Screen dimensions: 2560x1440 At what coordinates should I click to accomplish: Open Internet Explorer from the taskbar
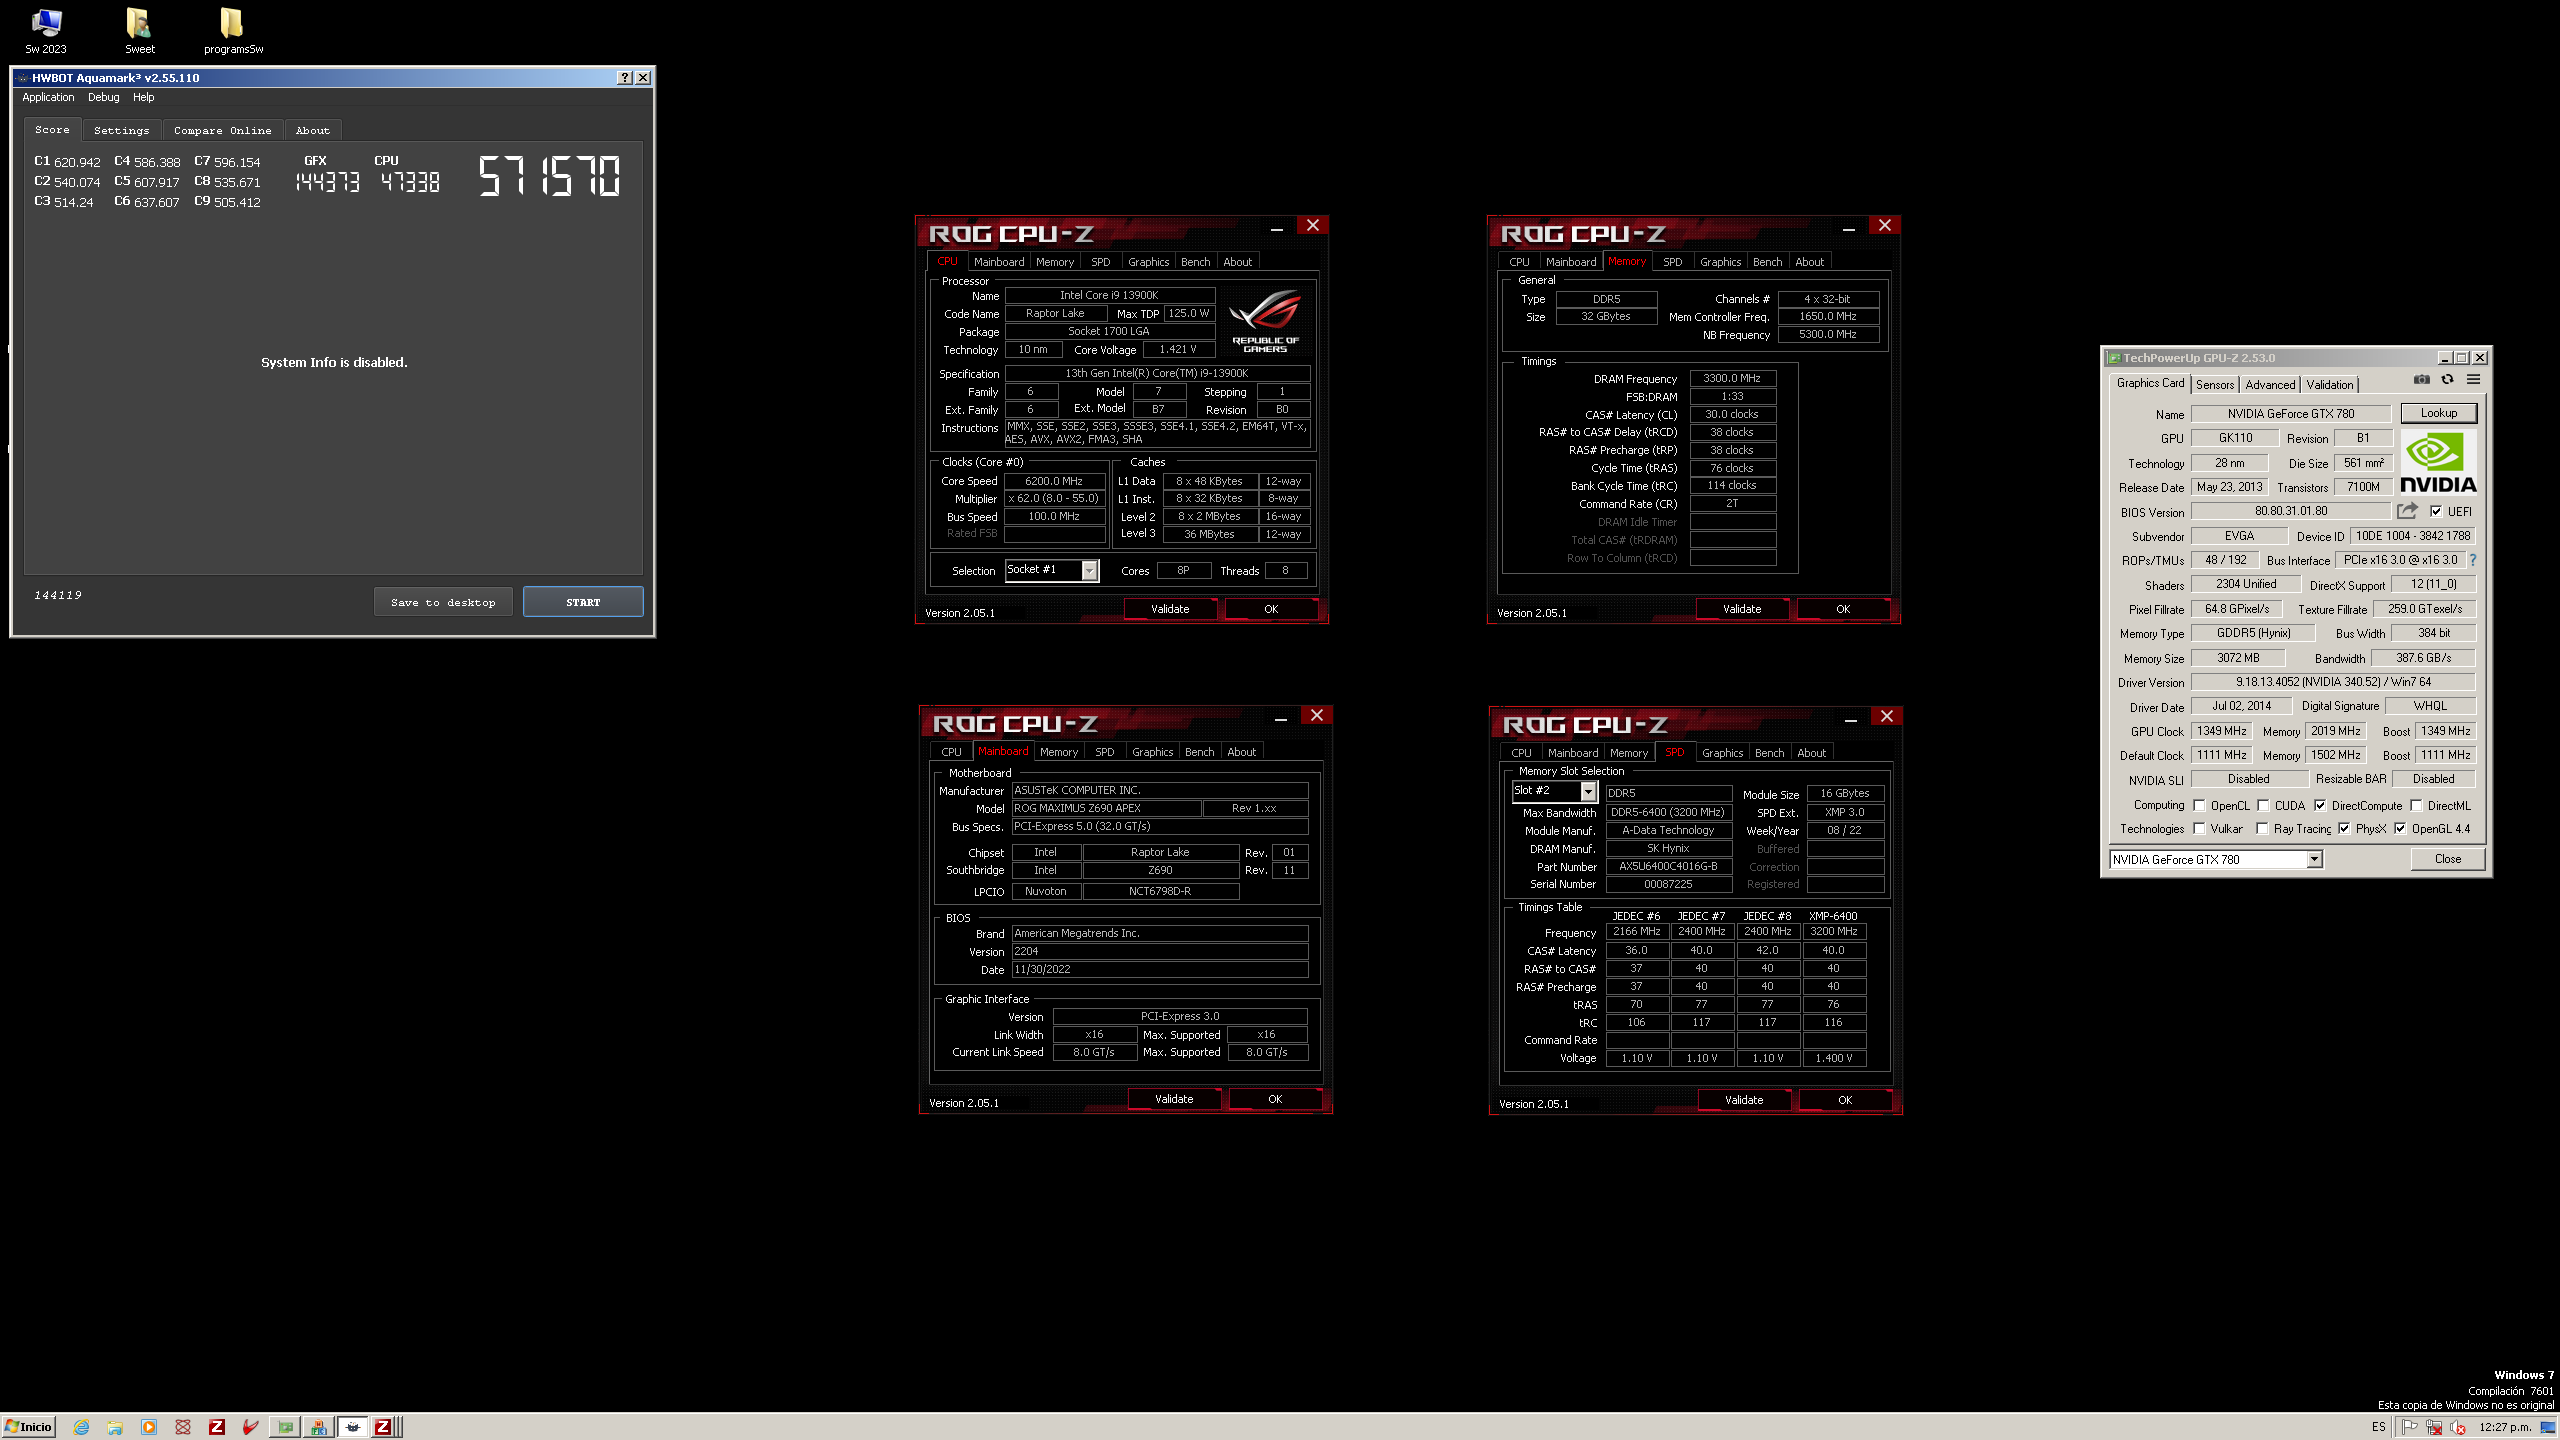point(81,1427)
